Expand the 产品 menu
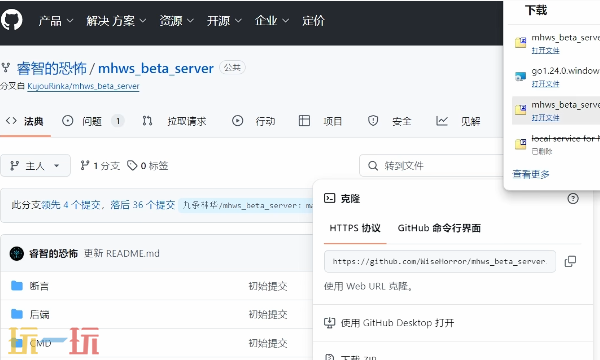Screen dimensions: 600x360 pyautogui.click(x=55, y=21)
